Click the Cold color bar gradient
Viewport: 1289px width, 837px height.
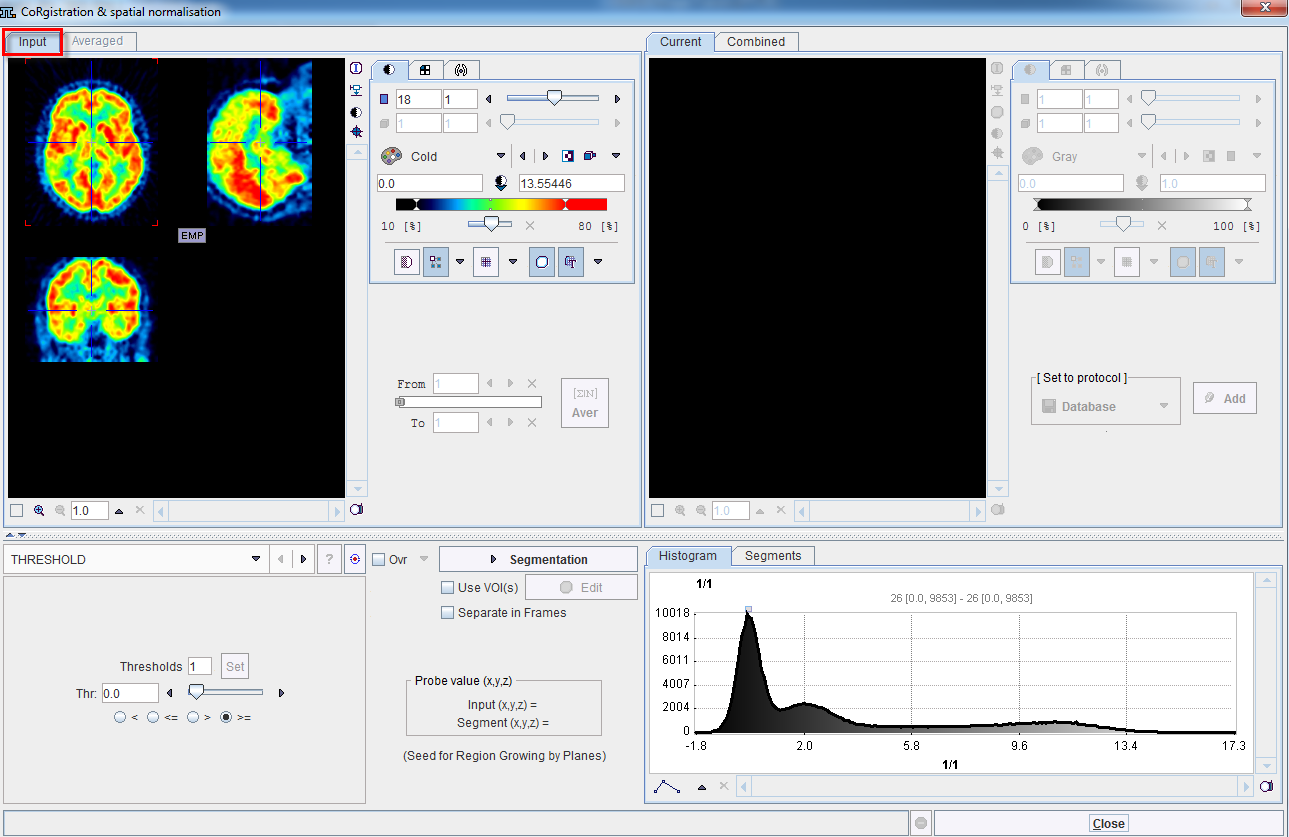pos(501,204)
